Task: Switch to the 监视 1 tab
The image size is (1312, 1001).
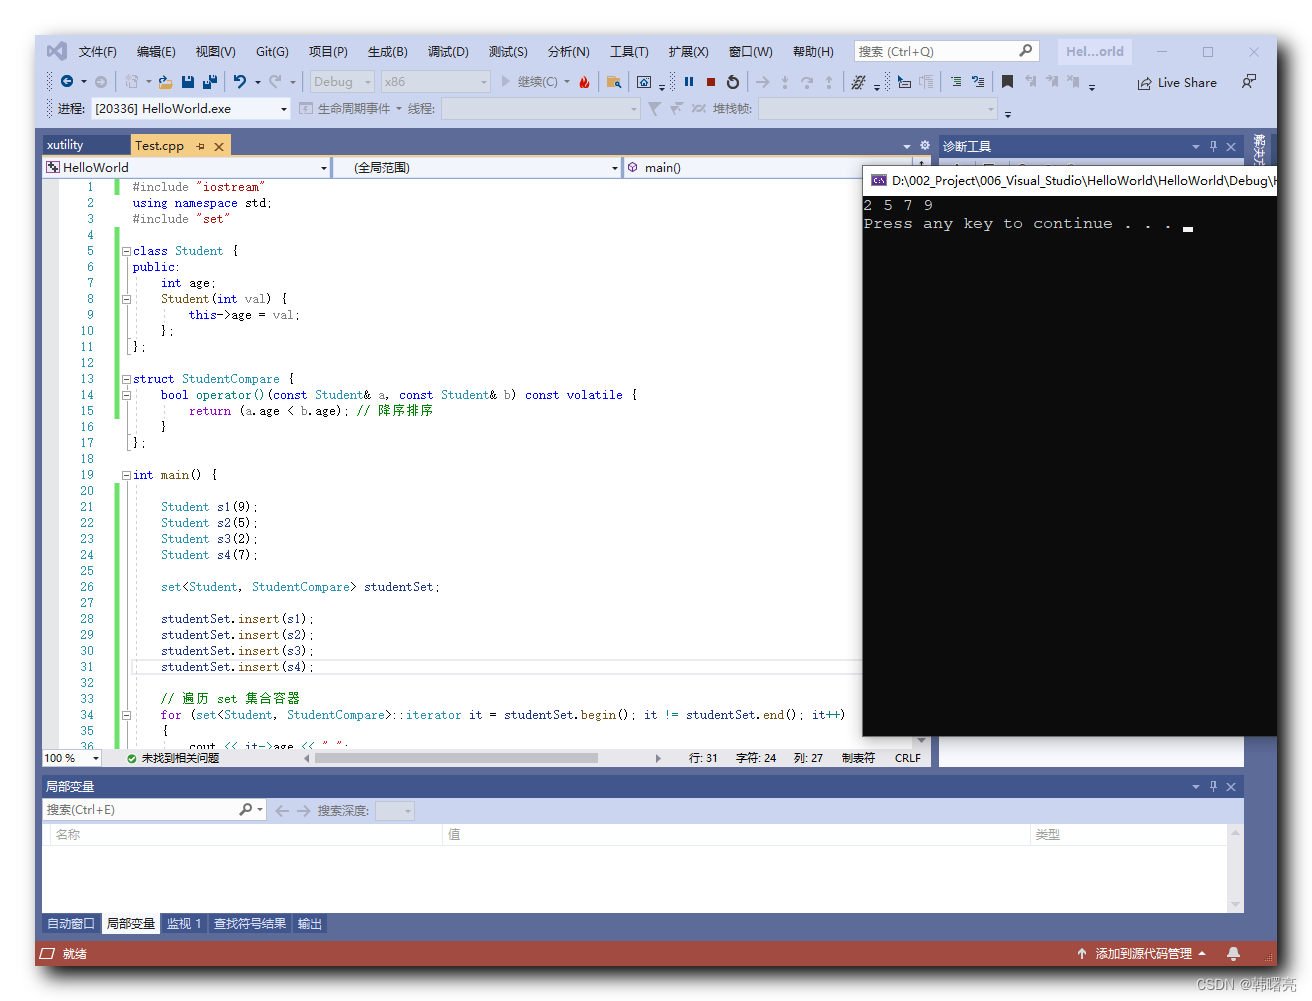Action: pyautogui.click(x=184, y=923)
